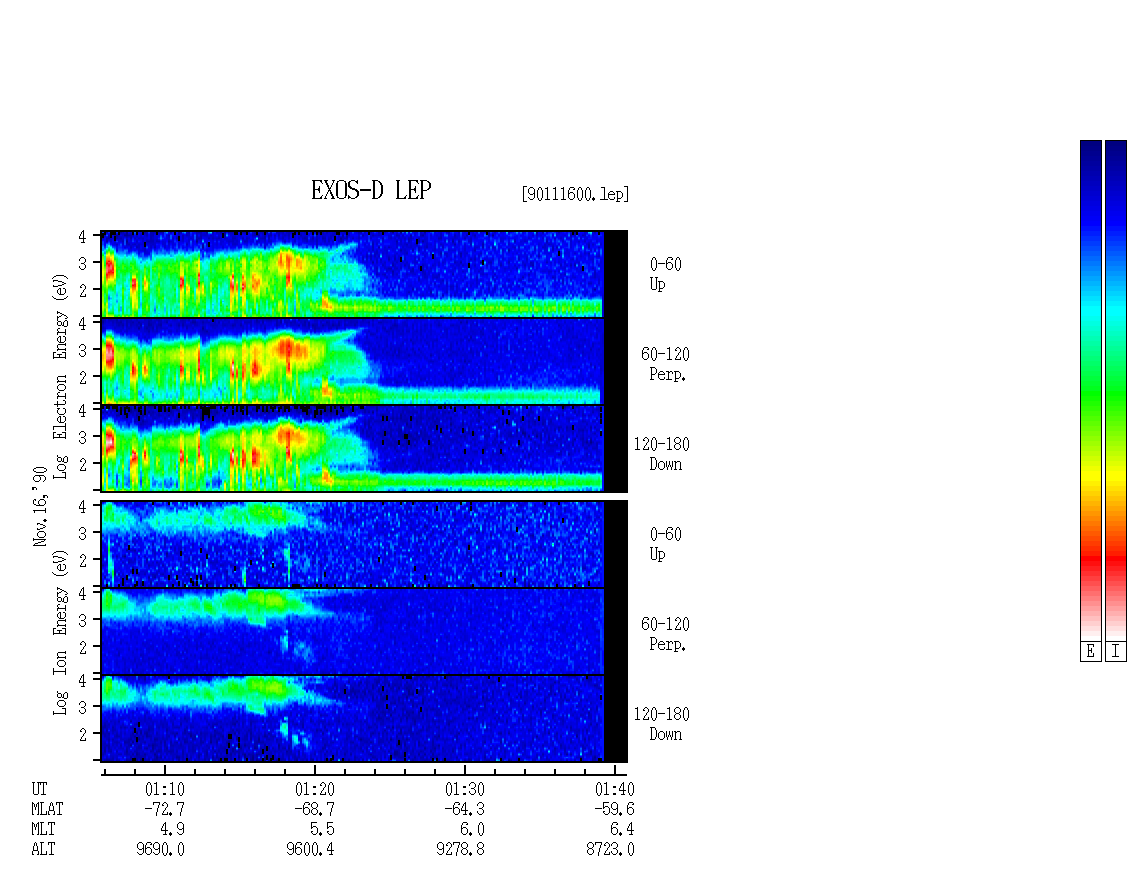Click the 0-60 Up label beside ion panels
The image size is (1130, 875).
[665, 544]
